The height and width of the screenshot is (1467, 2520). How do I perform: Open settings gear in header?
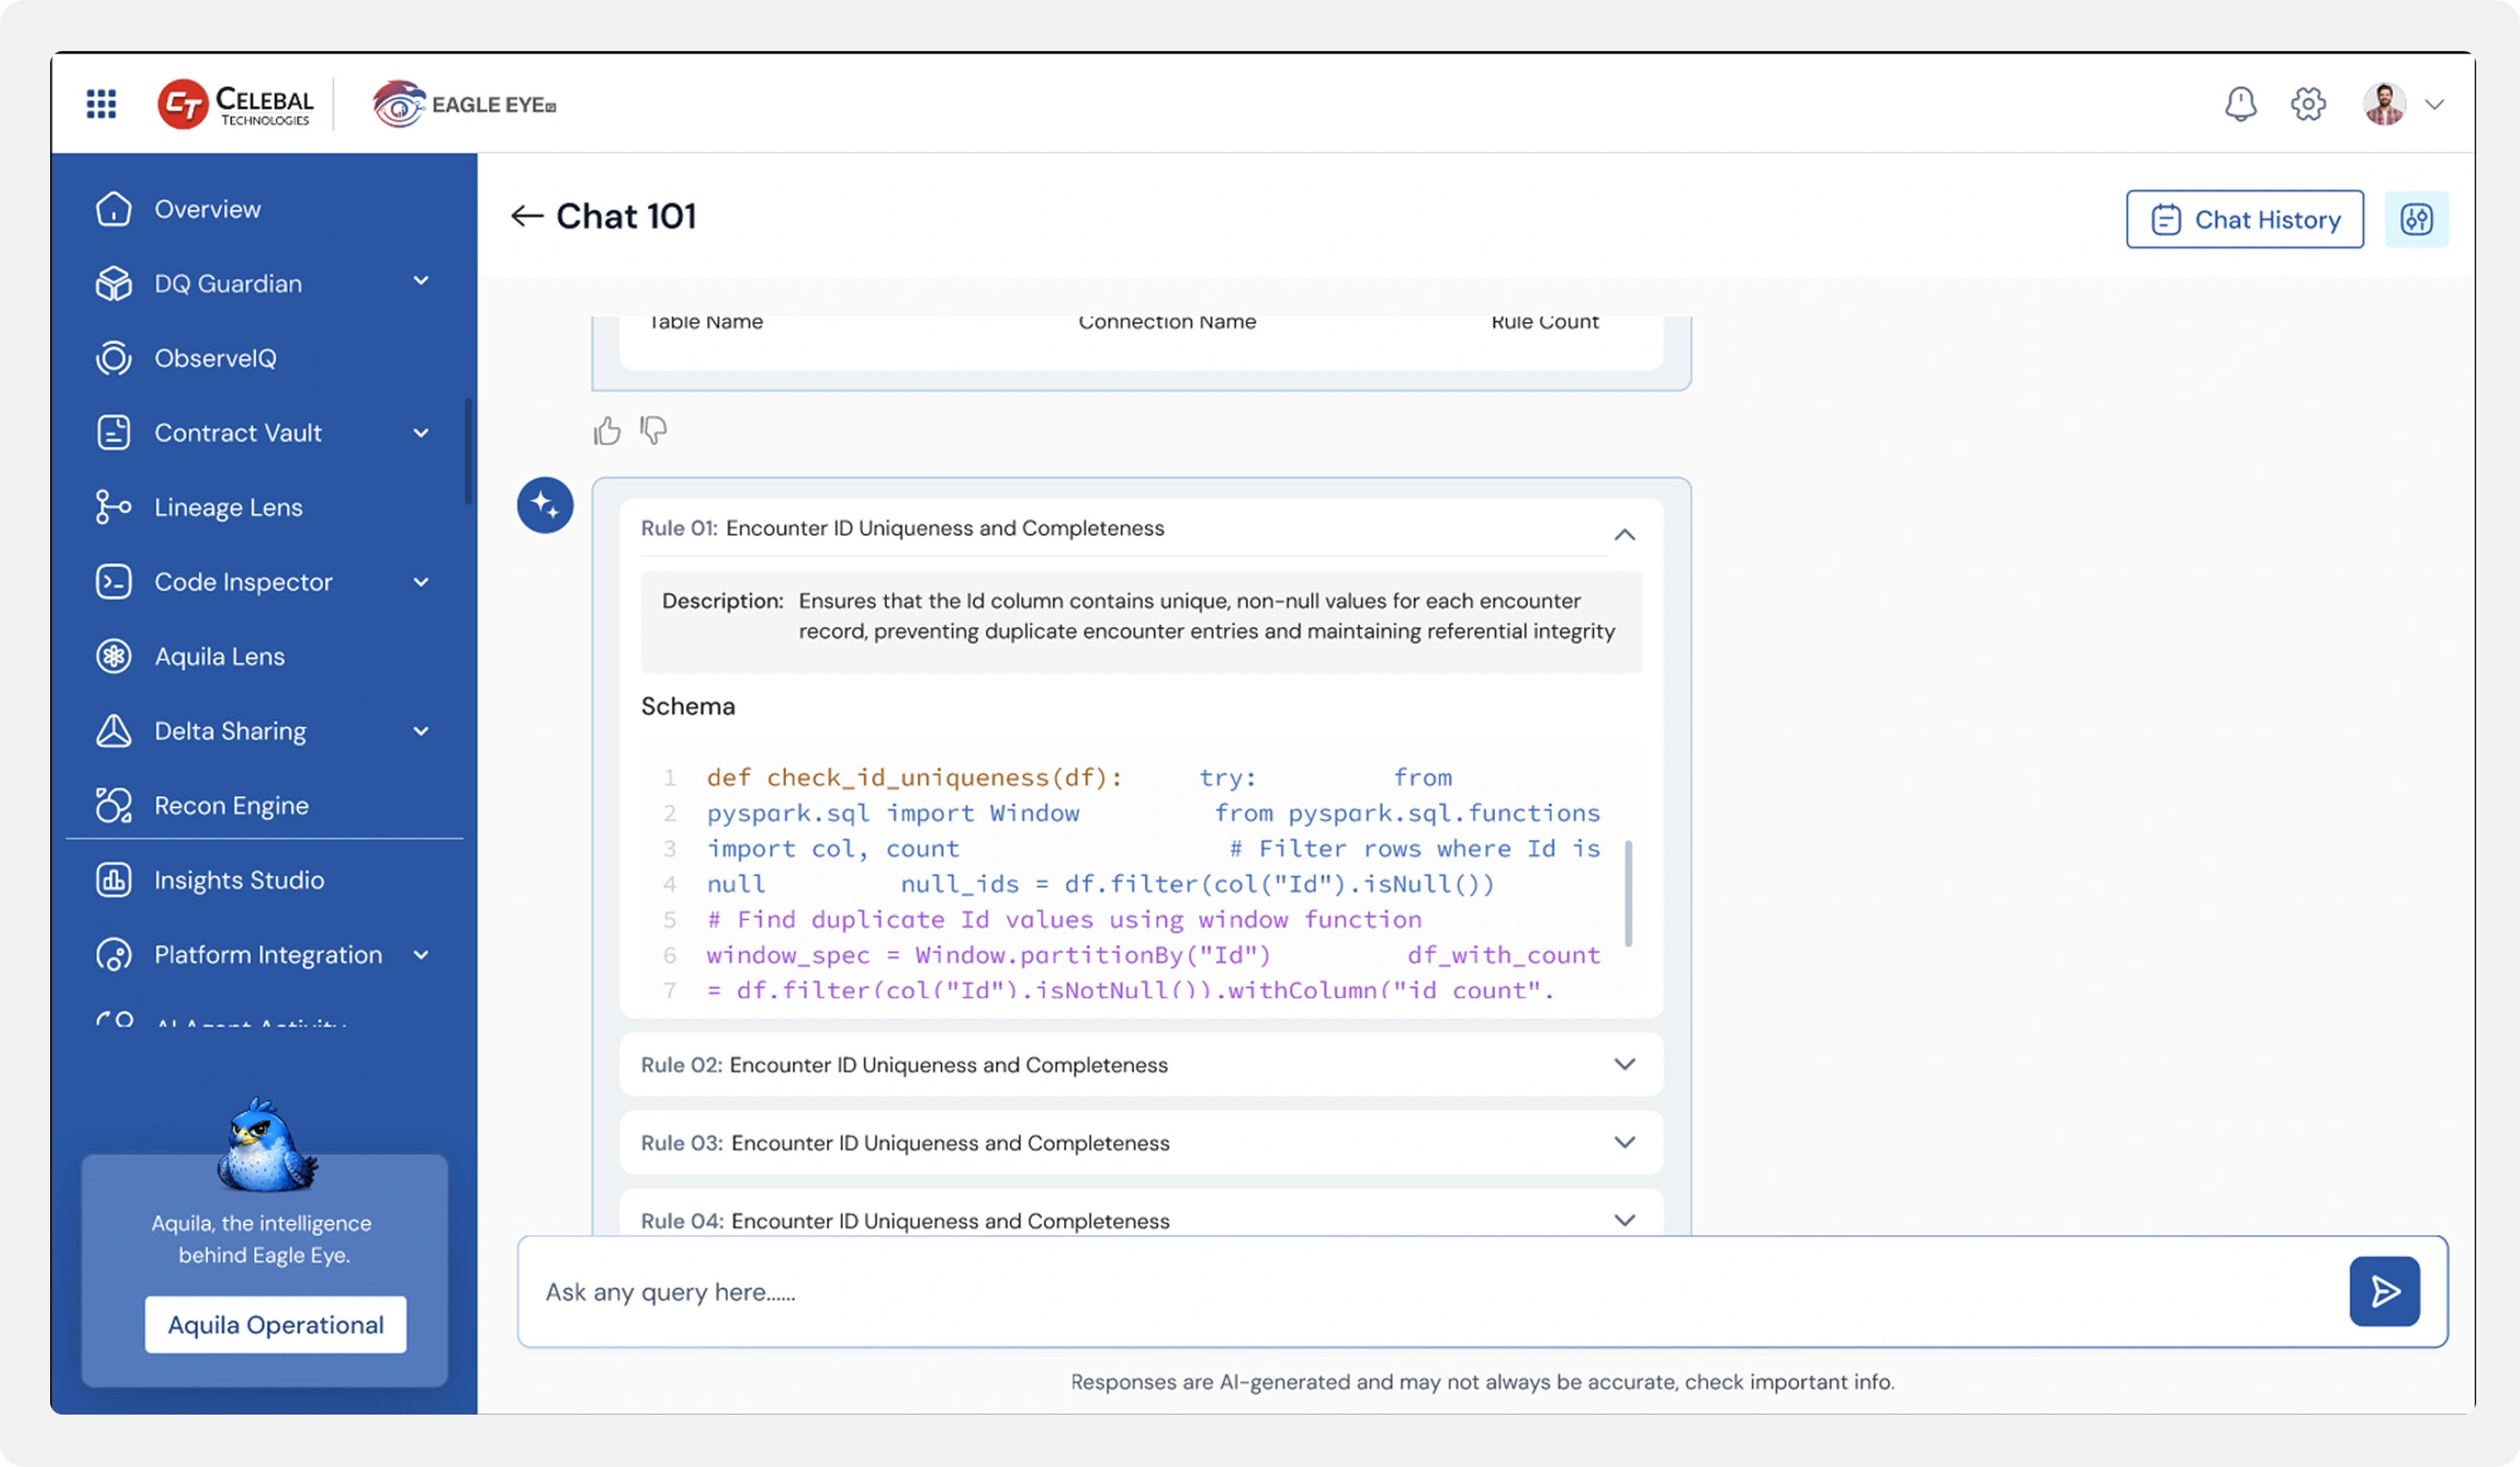(2308, 104)
